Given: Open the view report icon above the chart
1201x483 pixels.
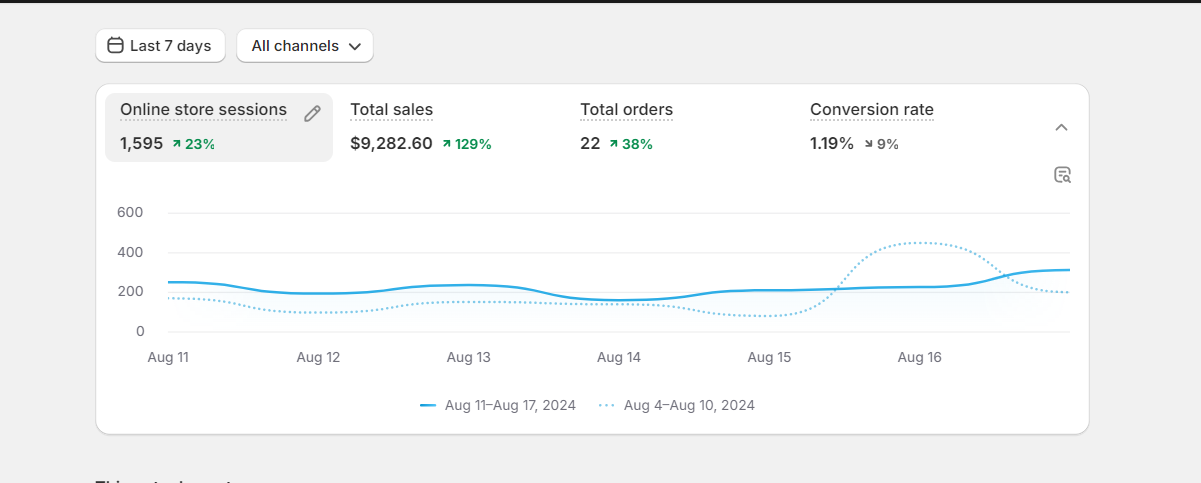Looking at the screenshot, I should (1062, 175).
